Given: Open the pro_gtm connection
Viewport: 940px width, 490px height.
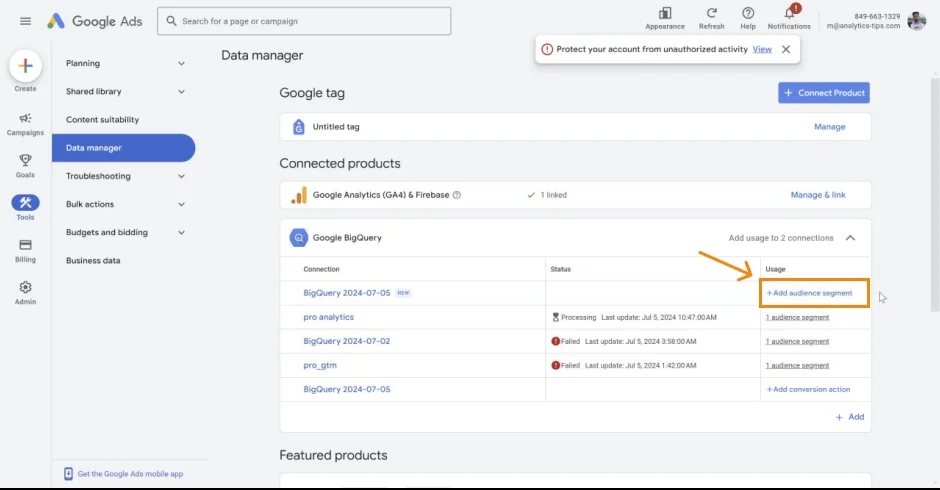Looking at the screenshot, I should point(320,365).
